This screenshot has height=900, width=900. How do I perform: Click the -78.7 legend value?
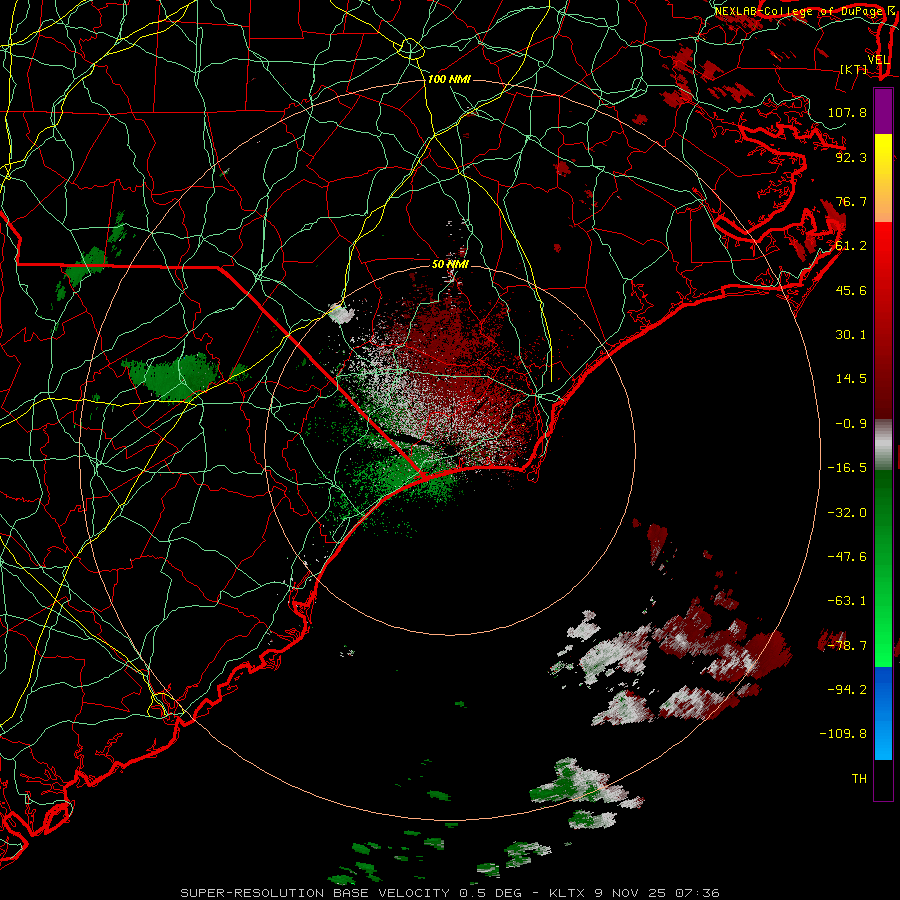click(847, 645)
